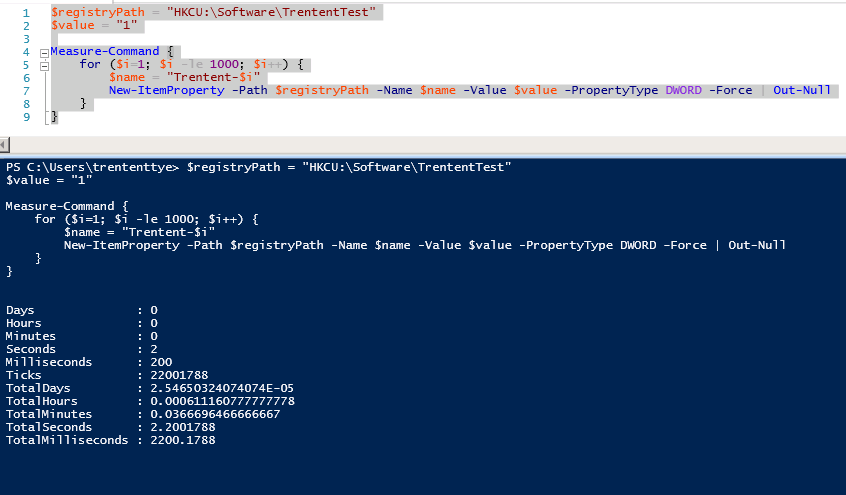Click Out-Null in the script editor

[802, 90]
